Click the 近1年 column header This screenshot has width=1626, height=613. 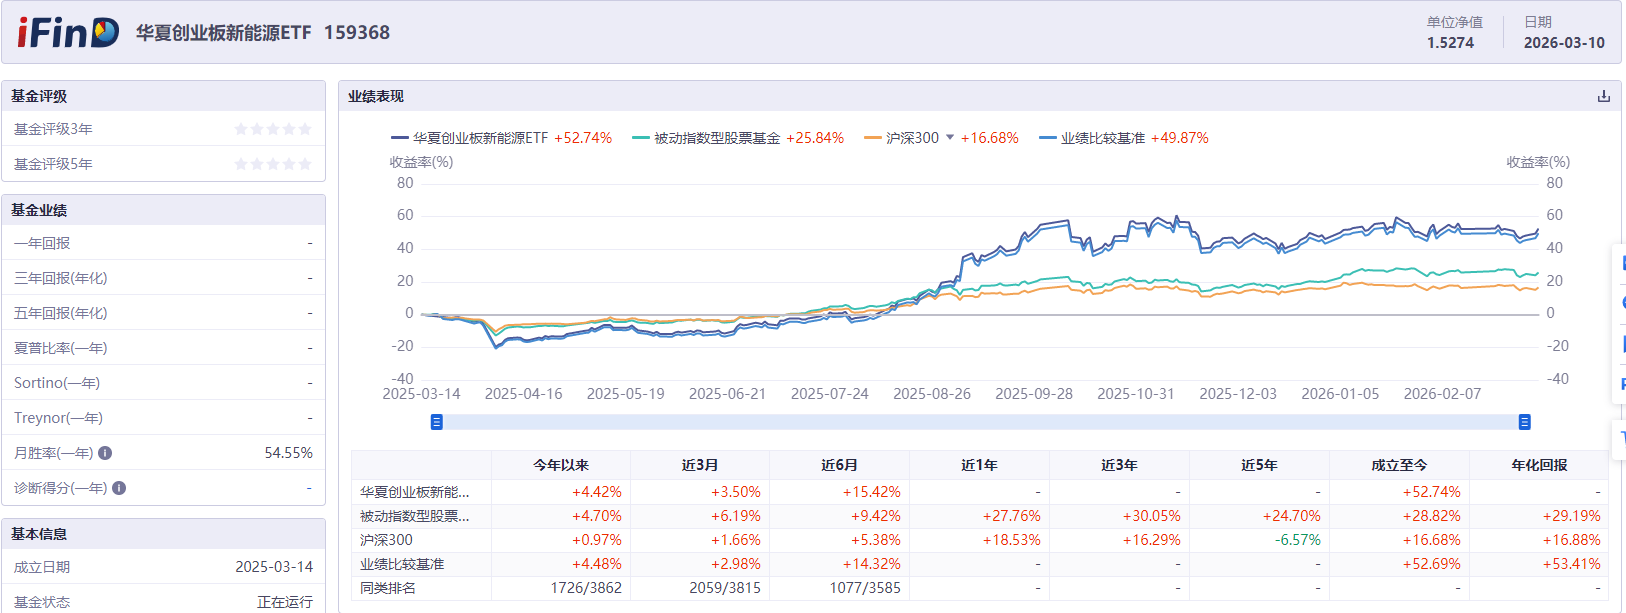tap(979, 465)
